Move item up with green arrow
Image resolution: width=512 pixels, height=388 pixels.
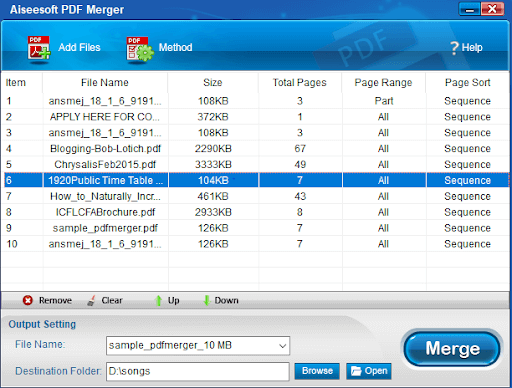click(158, 300)
